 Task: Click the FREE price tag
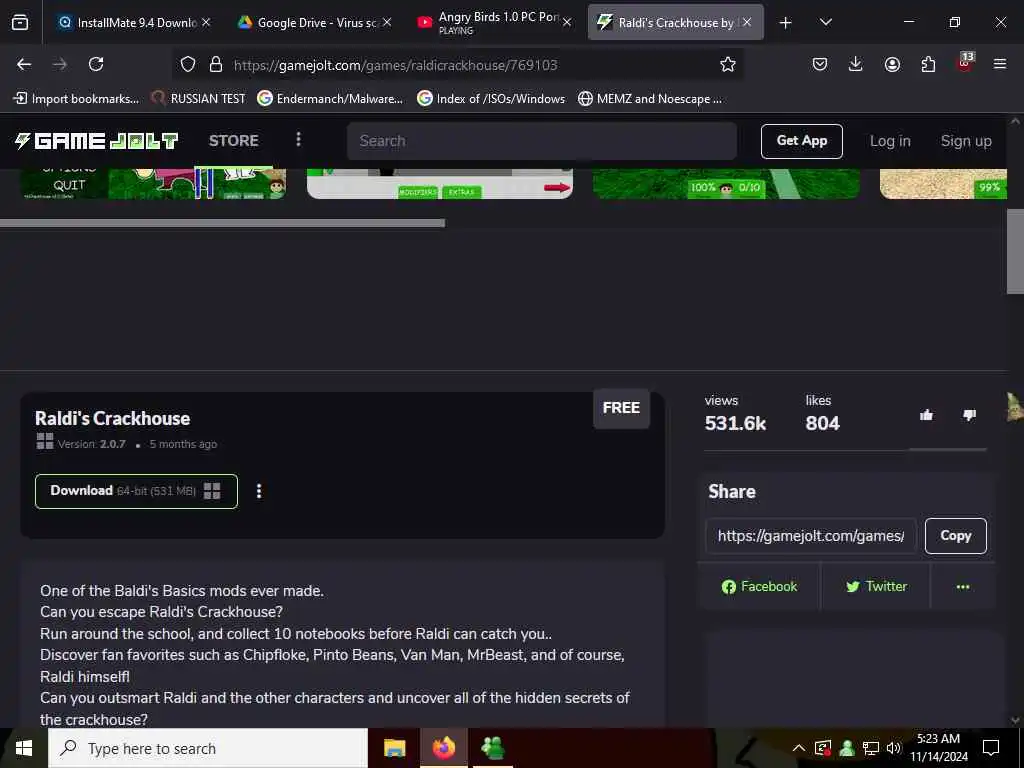pyautogui.click(x=621, y=408)
